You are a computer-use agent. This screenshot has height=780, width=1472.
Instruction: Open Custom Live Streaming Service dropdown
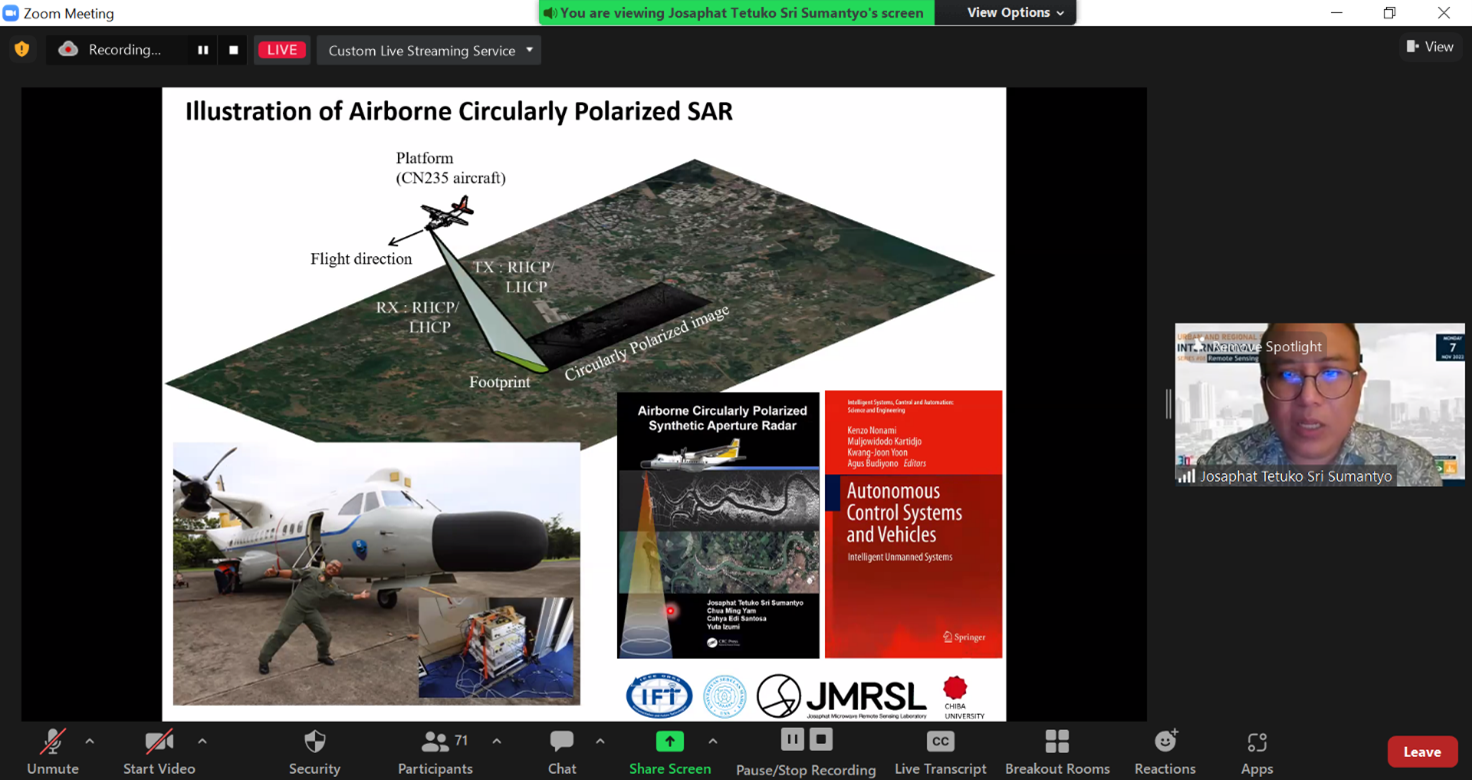point(429,50)
